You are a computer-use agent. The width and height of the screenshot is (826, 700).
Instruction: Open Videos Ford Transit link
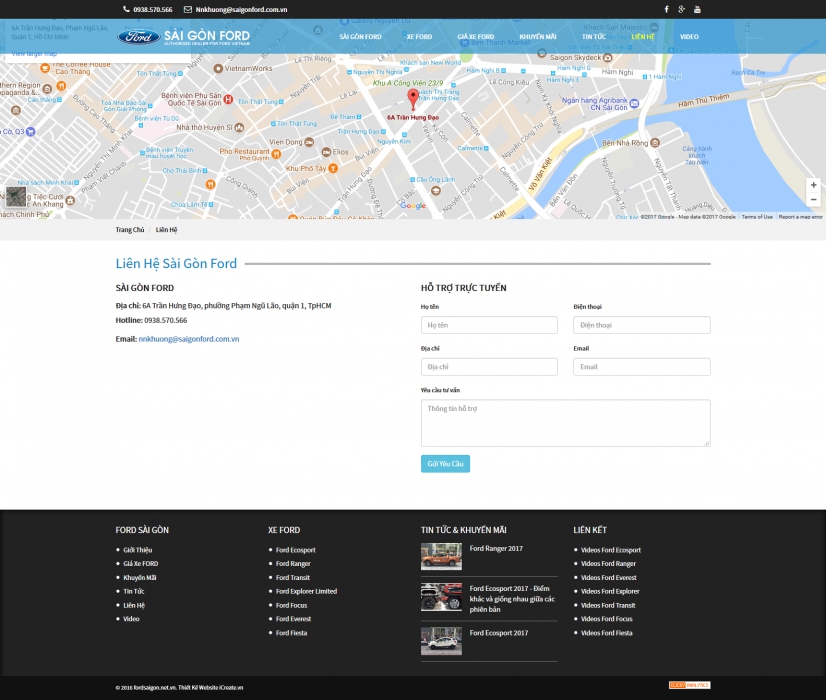click(x=608, y=605)
